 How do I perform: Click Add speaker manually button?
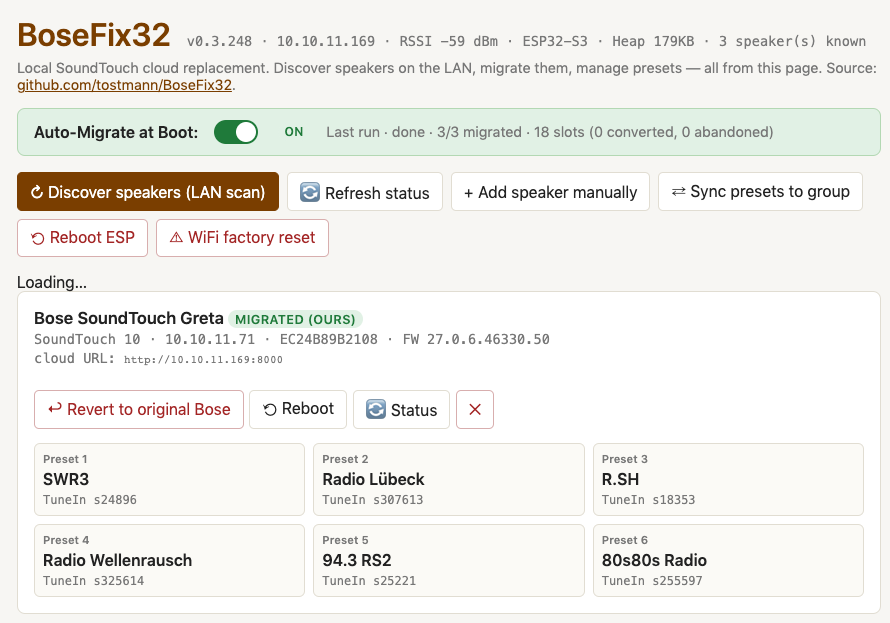point(550,192)
